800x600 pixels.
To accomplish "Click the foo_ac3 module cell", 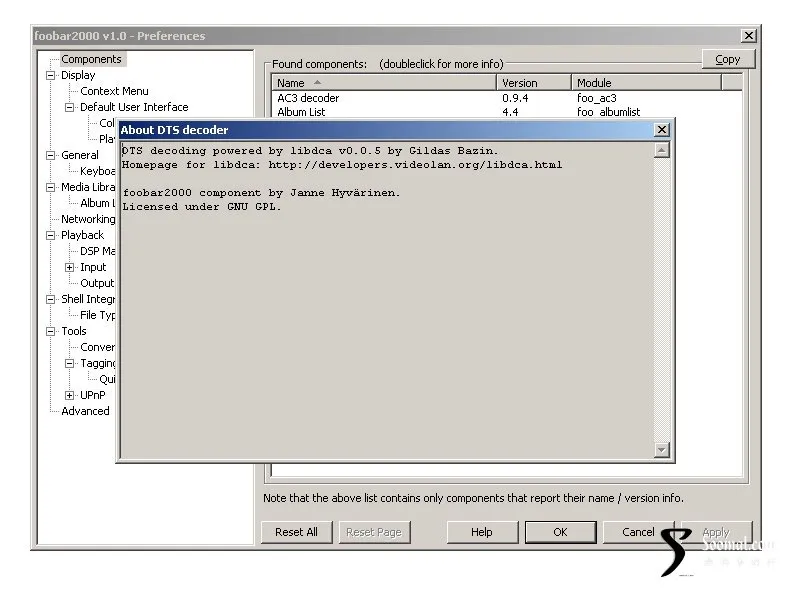I will click(x=596, y=98).
